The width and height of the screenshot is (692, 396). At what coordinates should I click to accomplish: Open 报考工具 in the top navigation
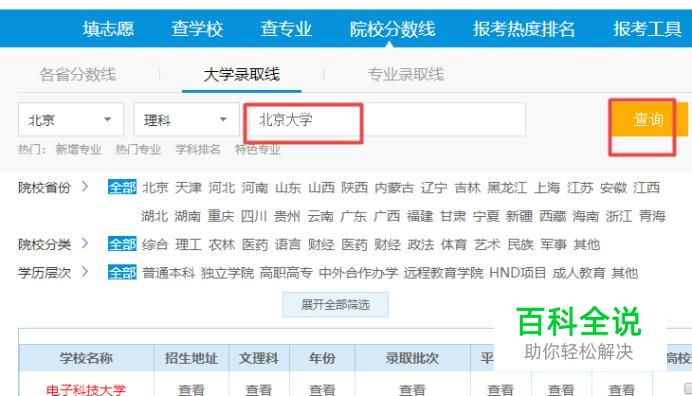click(x=647, y=29)
